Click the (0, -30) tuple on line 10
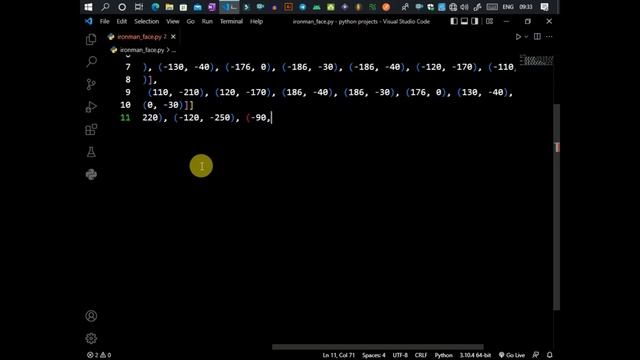The height and width of the screenshot is (360, 640). tap(163, 105)
